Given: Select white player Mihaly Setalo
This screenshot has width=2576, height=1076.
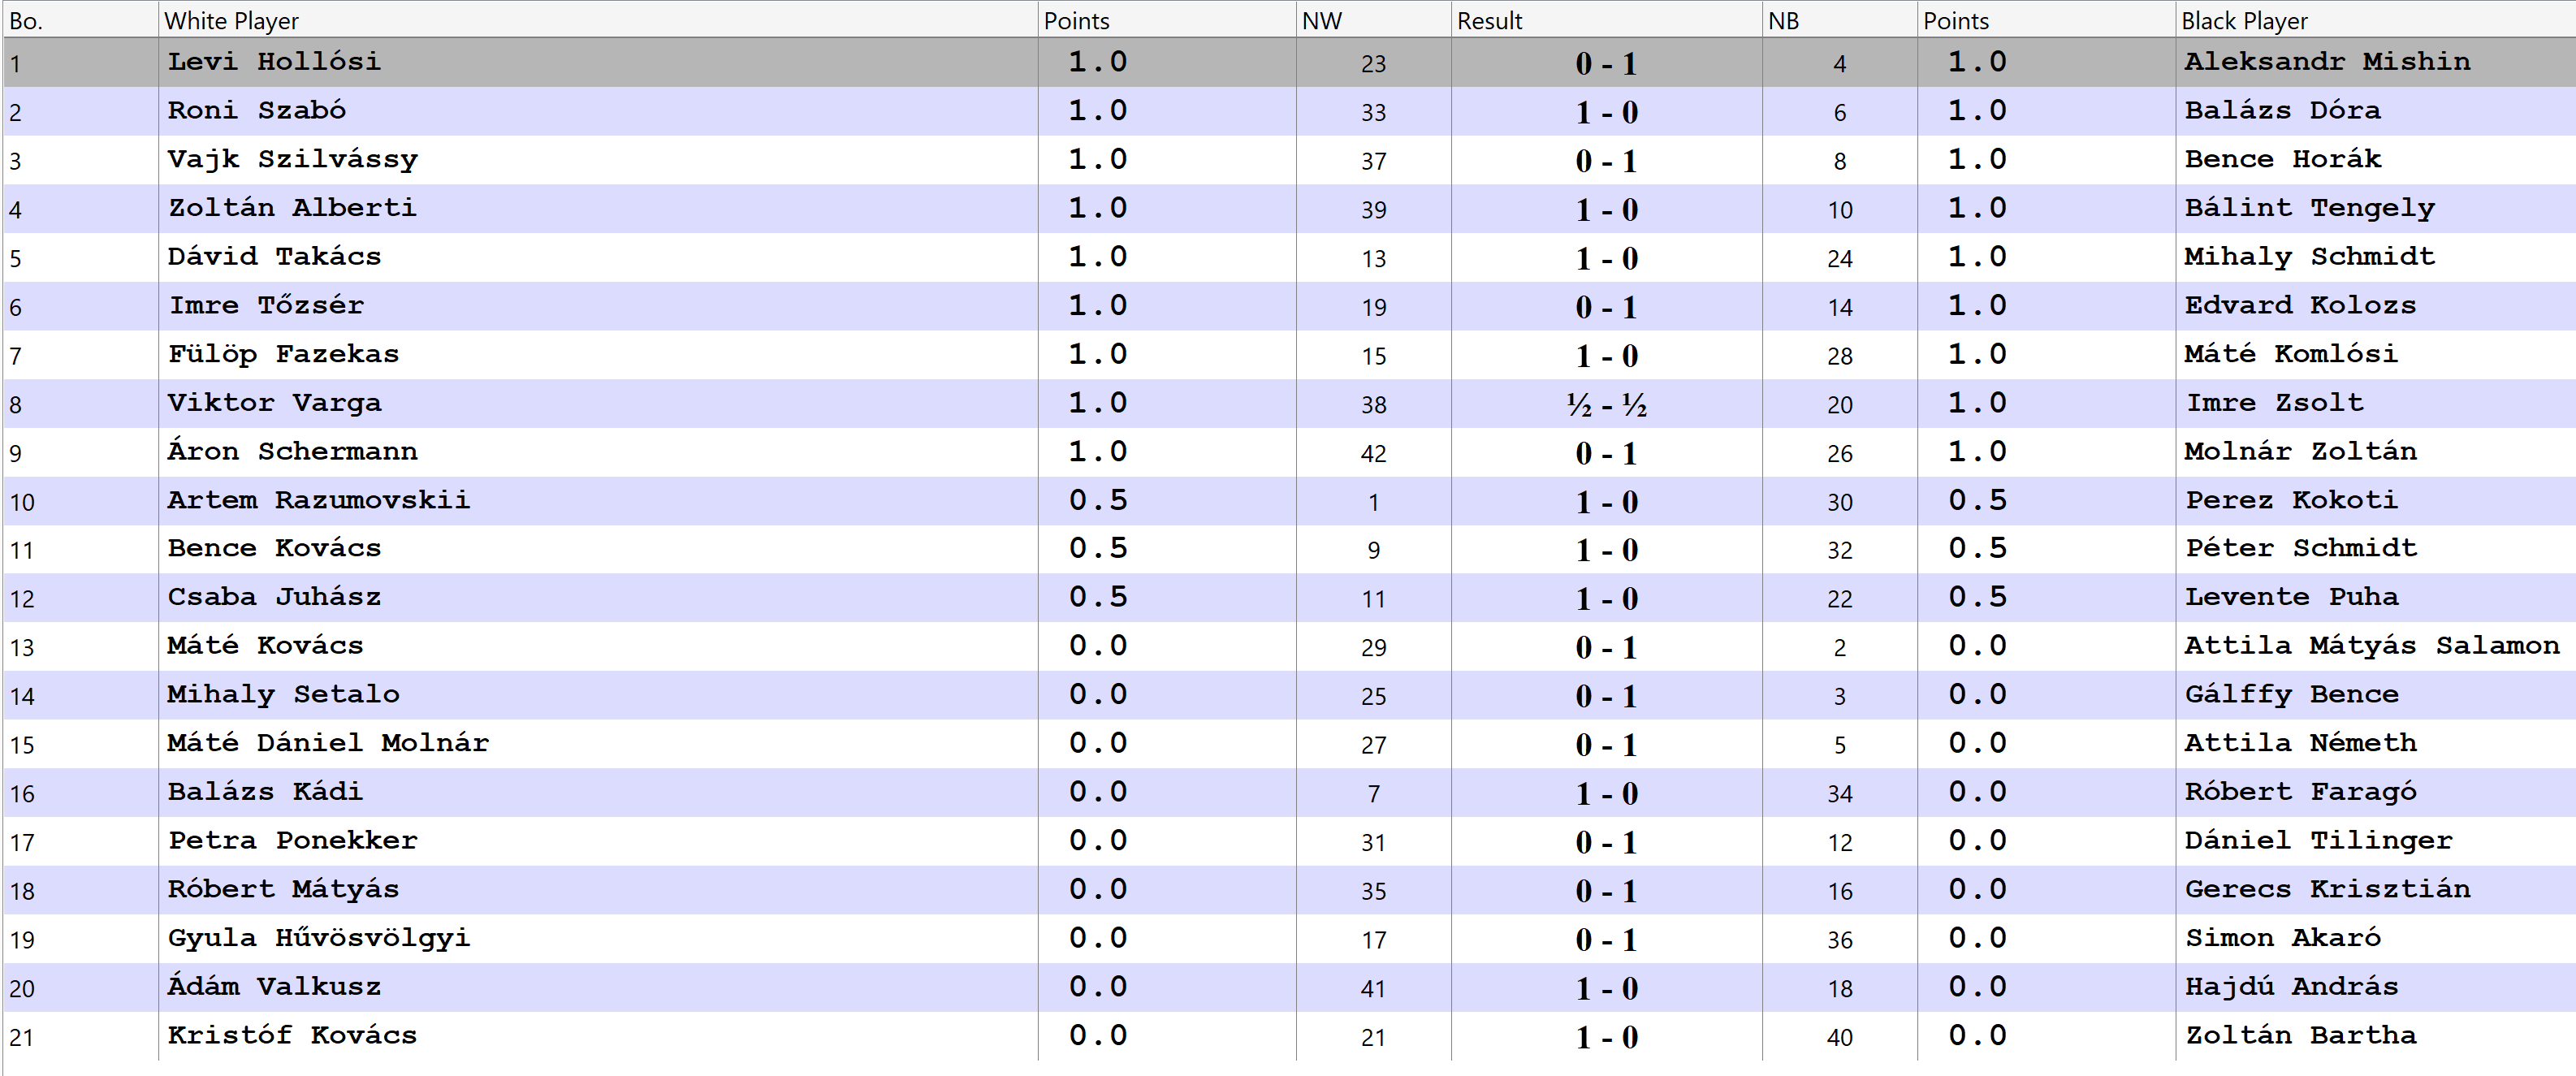Looking at the screenshot, I should coord(284,695).
